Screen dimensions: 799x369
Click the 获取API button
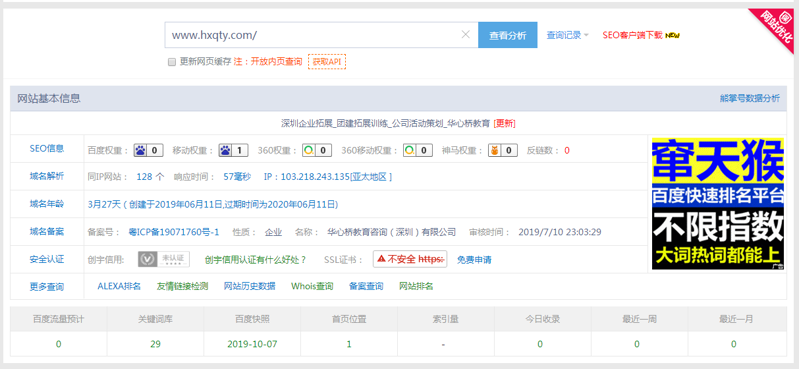327,62
